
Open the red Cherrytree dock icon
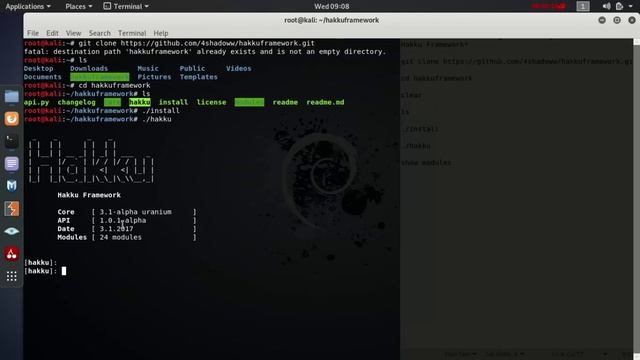click(11, 254)
